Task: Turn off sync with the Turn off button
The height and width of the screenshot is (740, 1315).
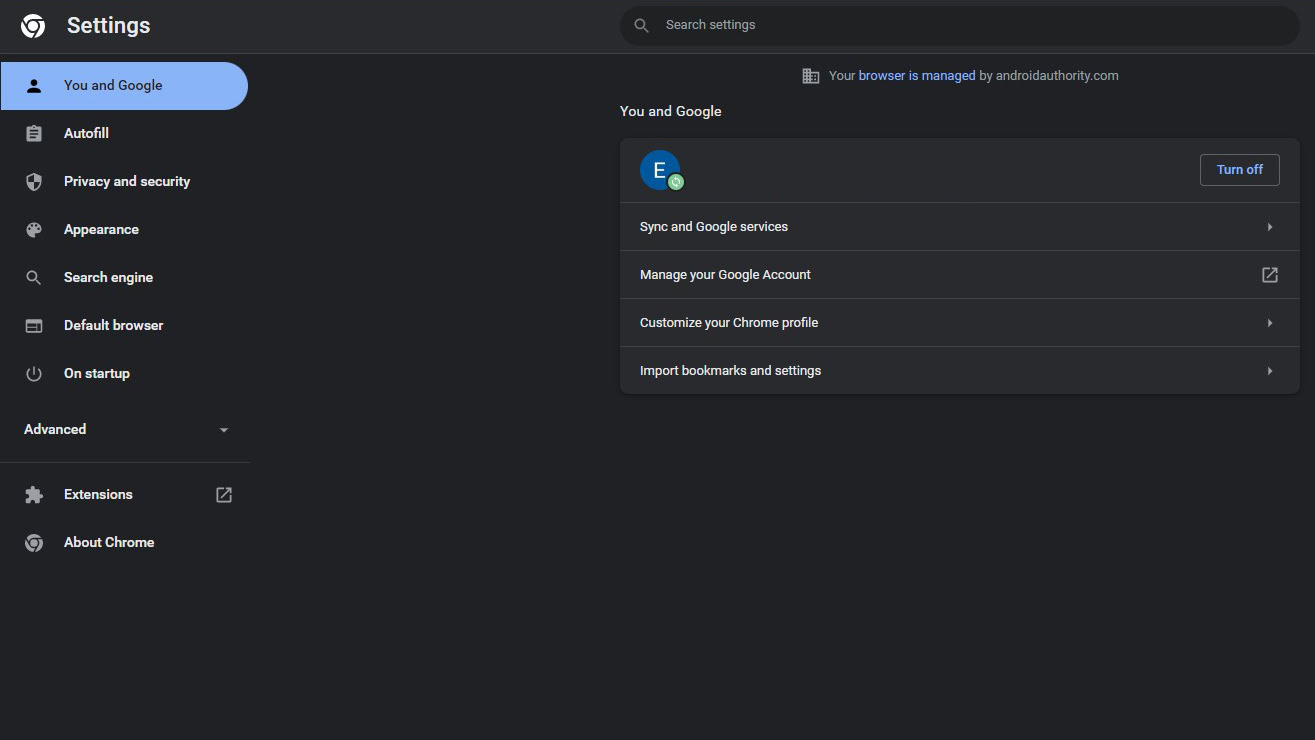Action: 1239,170
